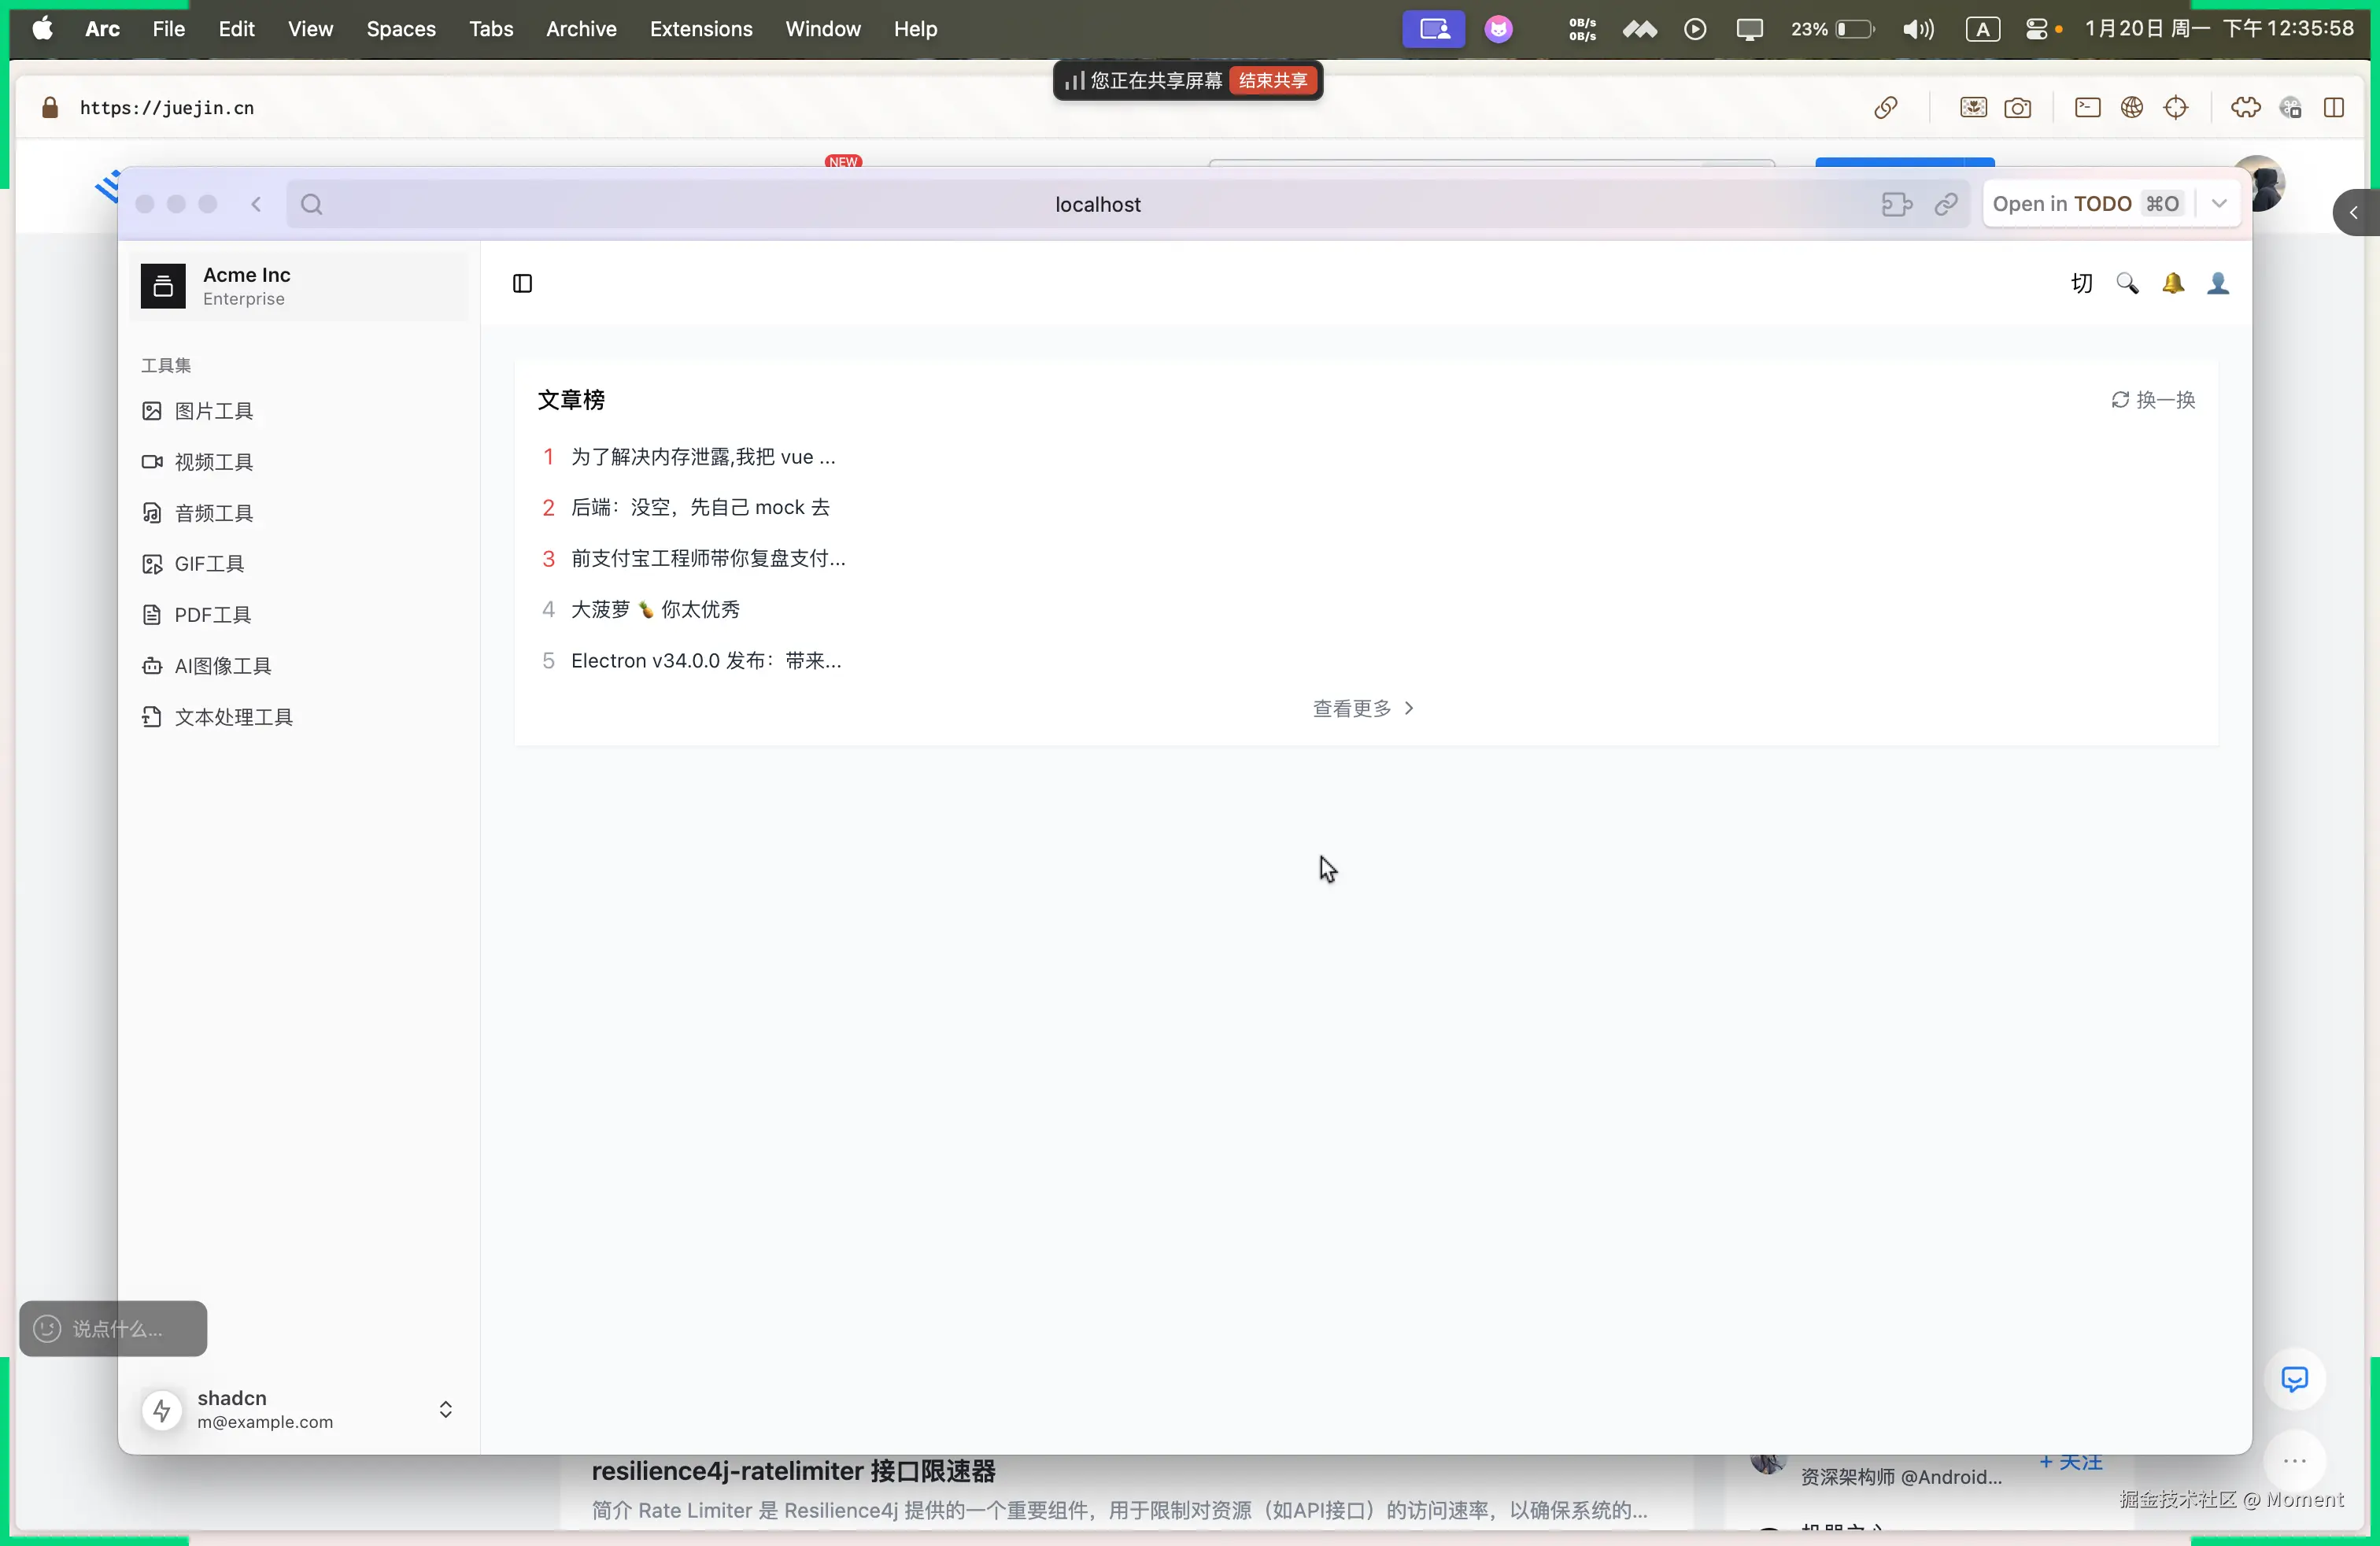The width and height of the screenshot is (2380, 1546).
Task: Open dropdown arrow beside Open in TODO
Action: coord(2219,205)
